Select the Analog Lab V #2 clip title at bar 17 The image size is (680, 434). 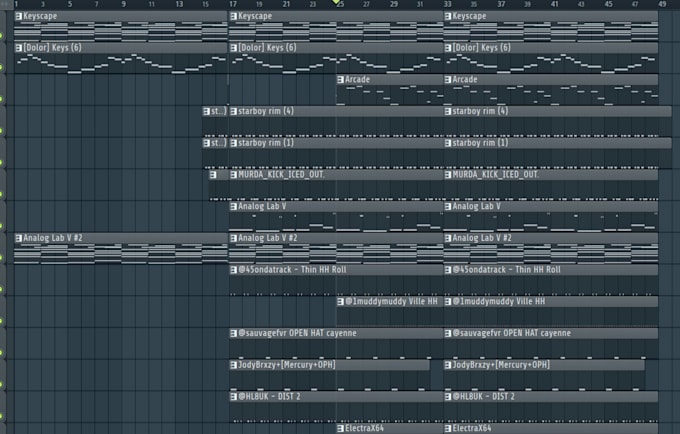268,238
